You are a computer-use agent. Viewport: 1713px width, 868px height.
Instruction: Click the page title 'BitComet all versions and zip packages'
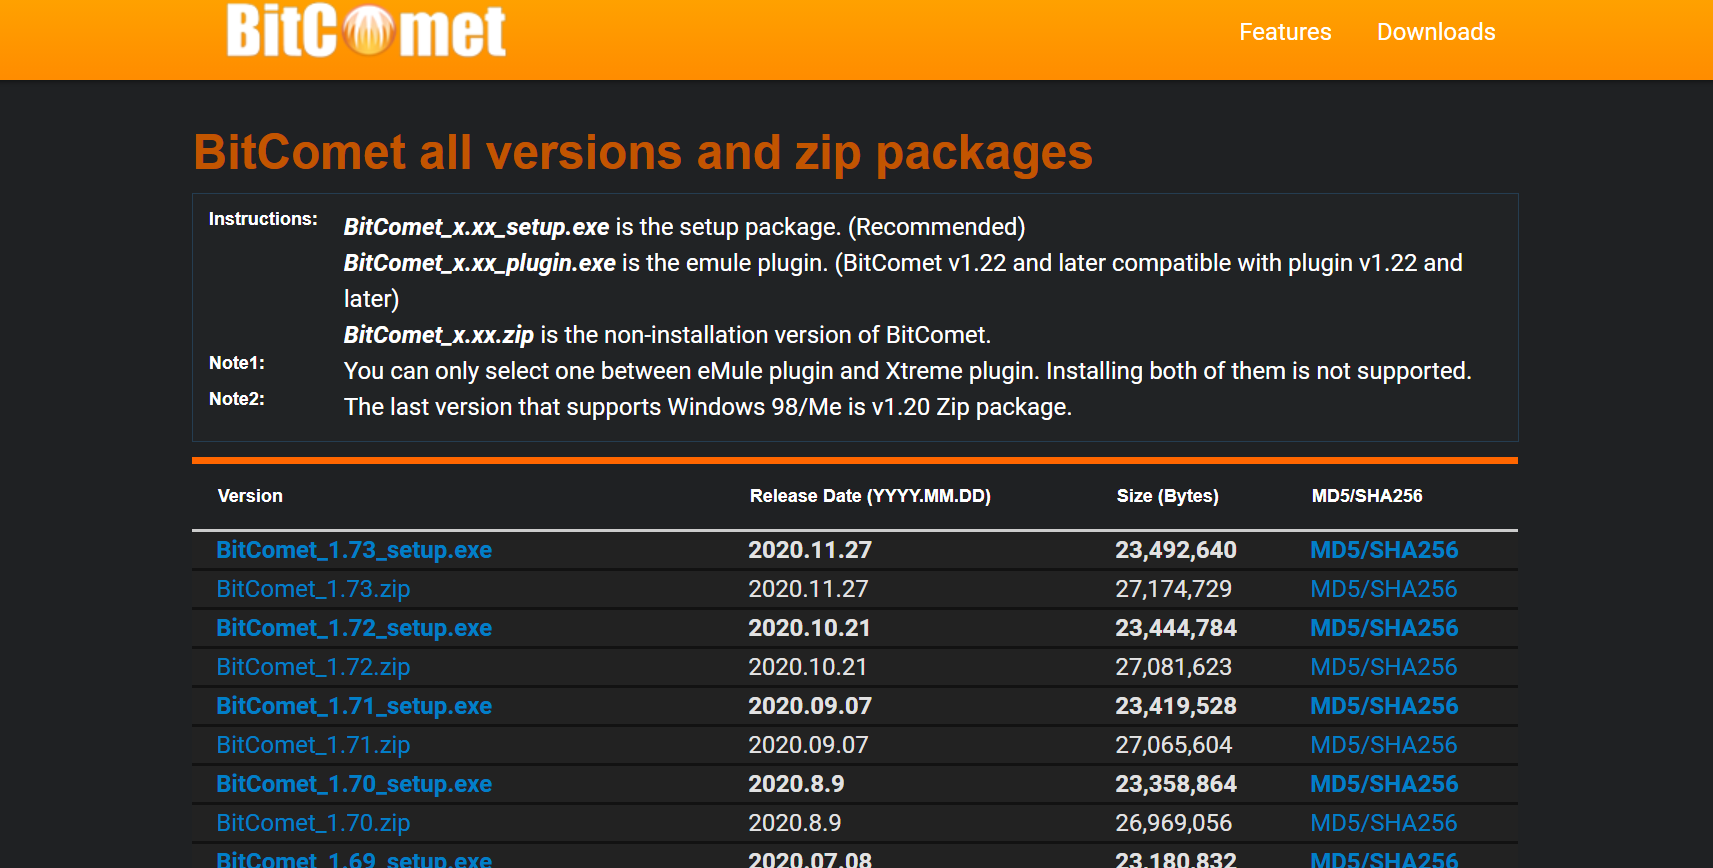(643, 153)
